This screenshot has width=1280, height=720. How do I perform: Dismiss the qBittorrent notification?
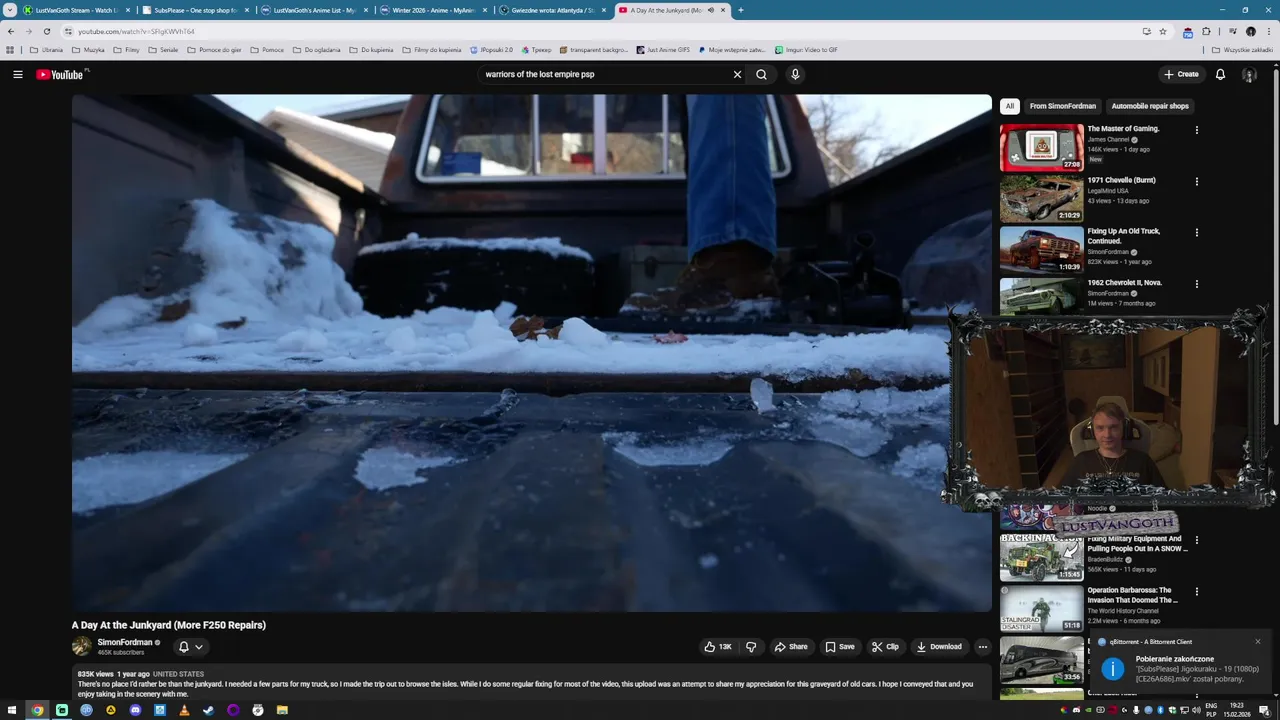pos(1257,642)
